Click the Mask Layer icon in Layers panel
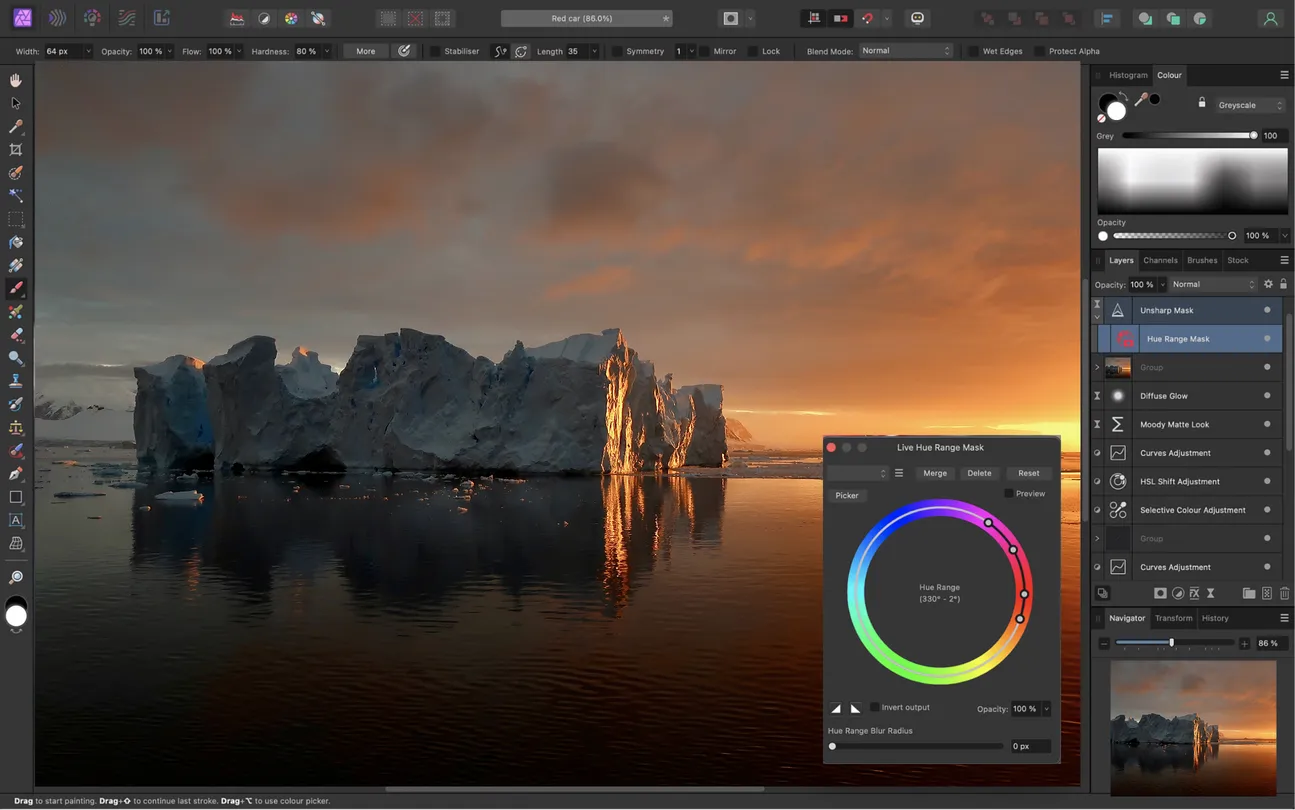The width and height of the screenshot is (1295, 810). [1160, 593]
